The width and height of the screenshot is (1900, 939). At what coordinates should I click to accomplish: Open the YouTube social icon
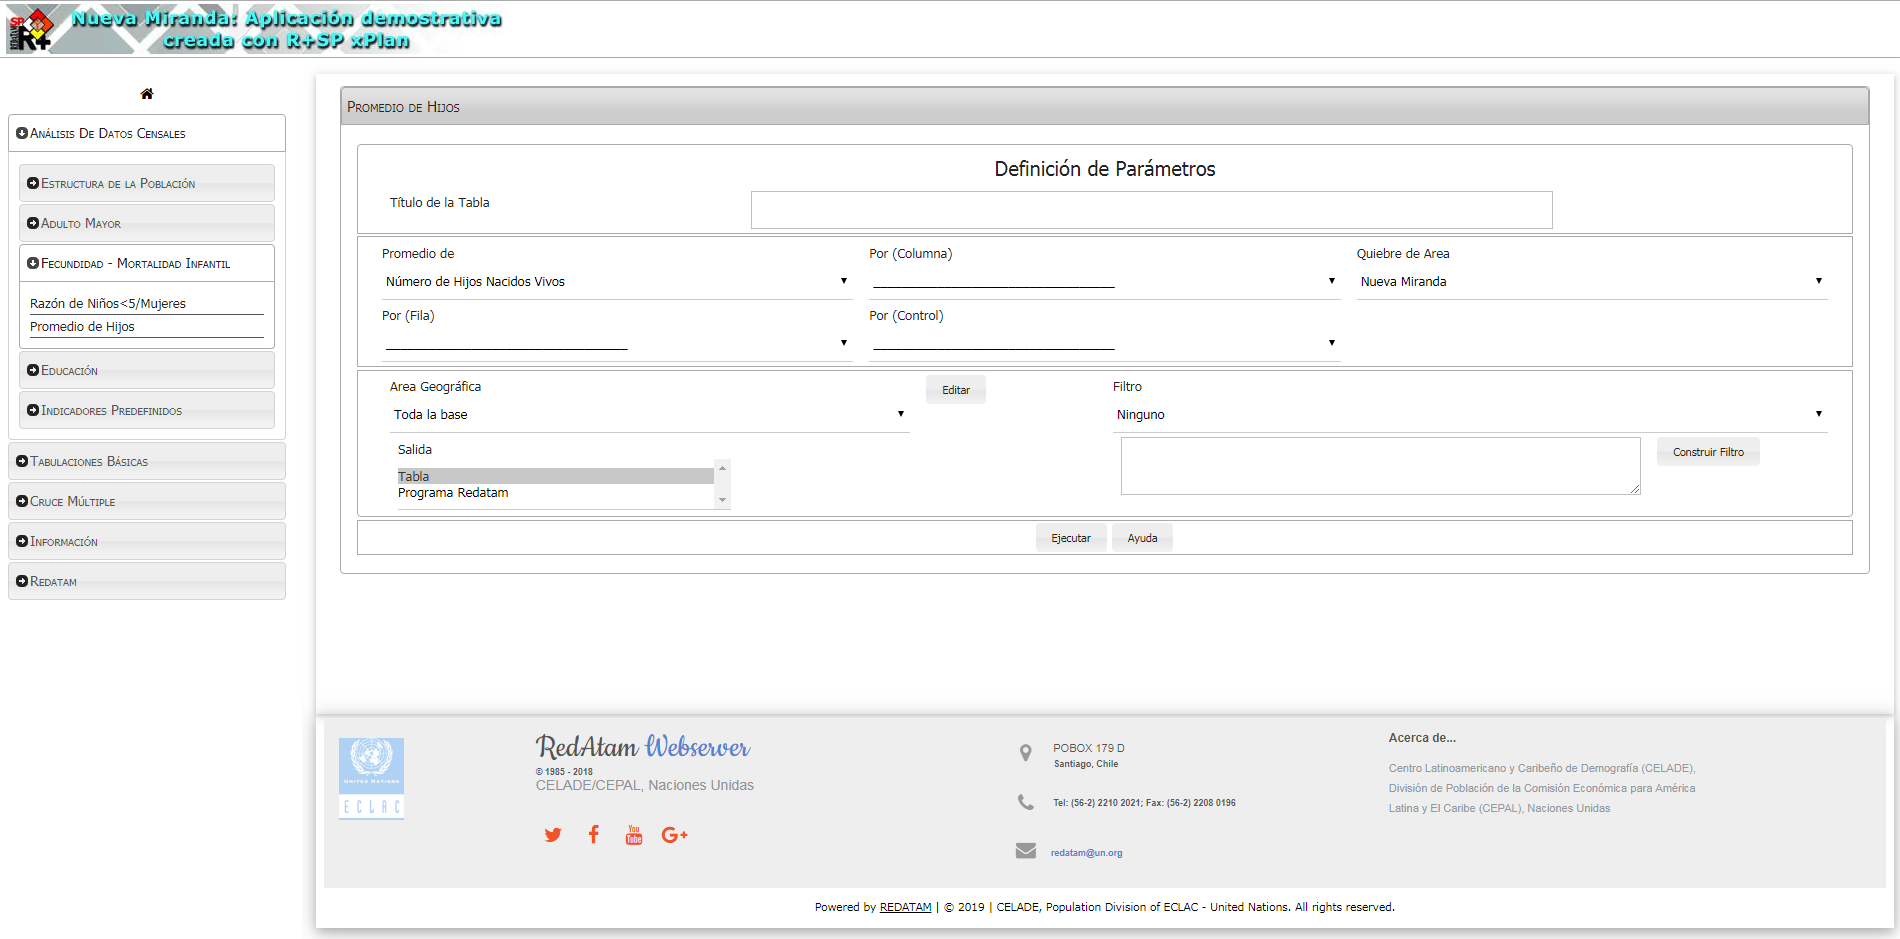[634, 835]
